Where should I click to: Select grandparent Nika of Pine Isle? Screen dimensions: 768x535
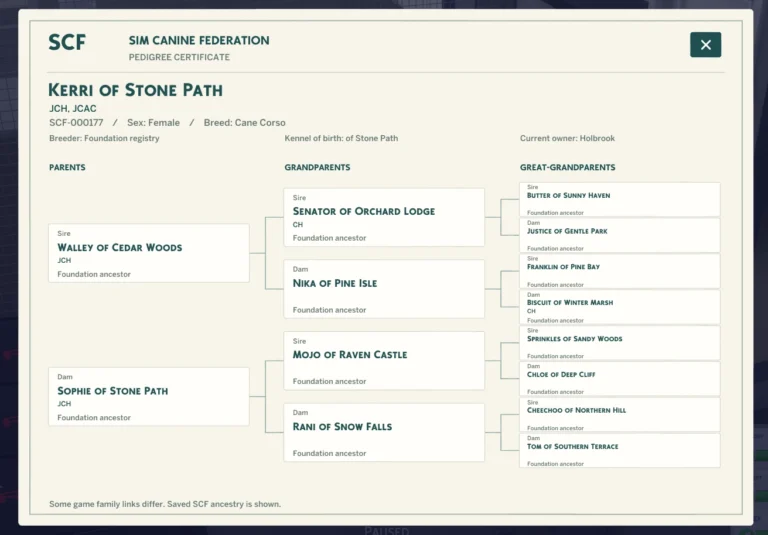pos(384,289)
